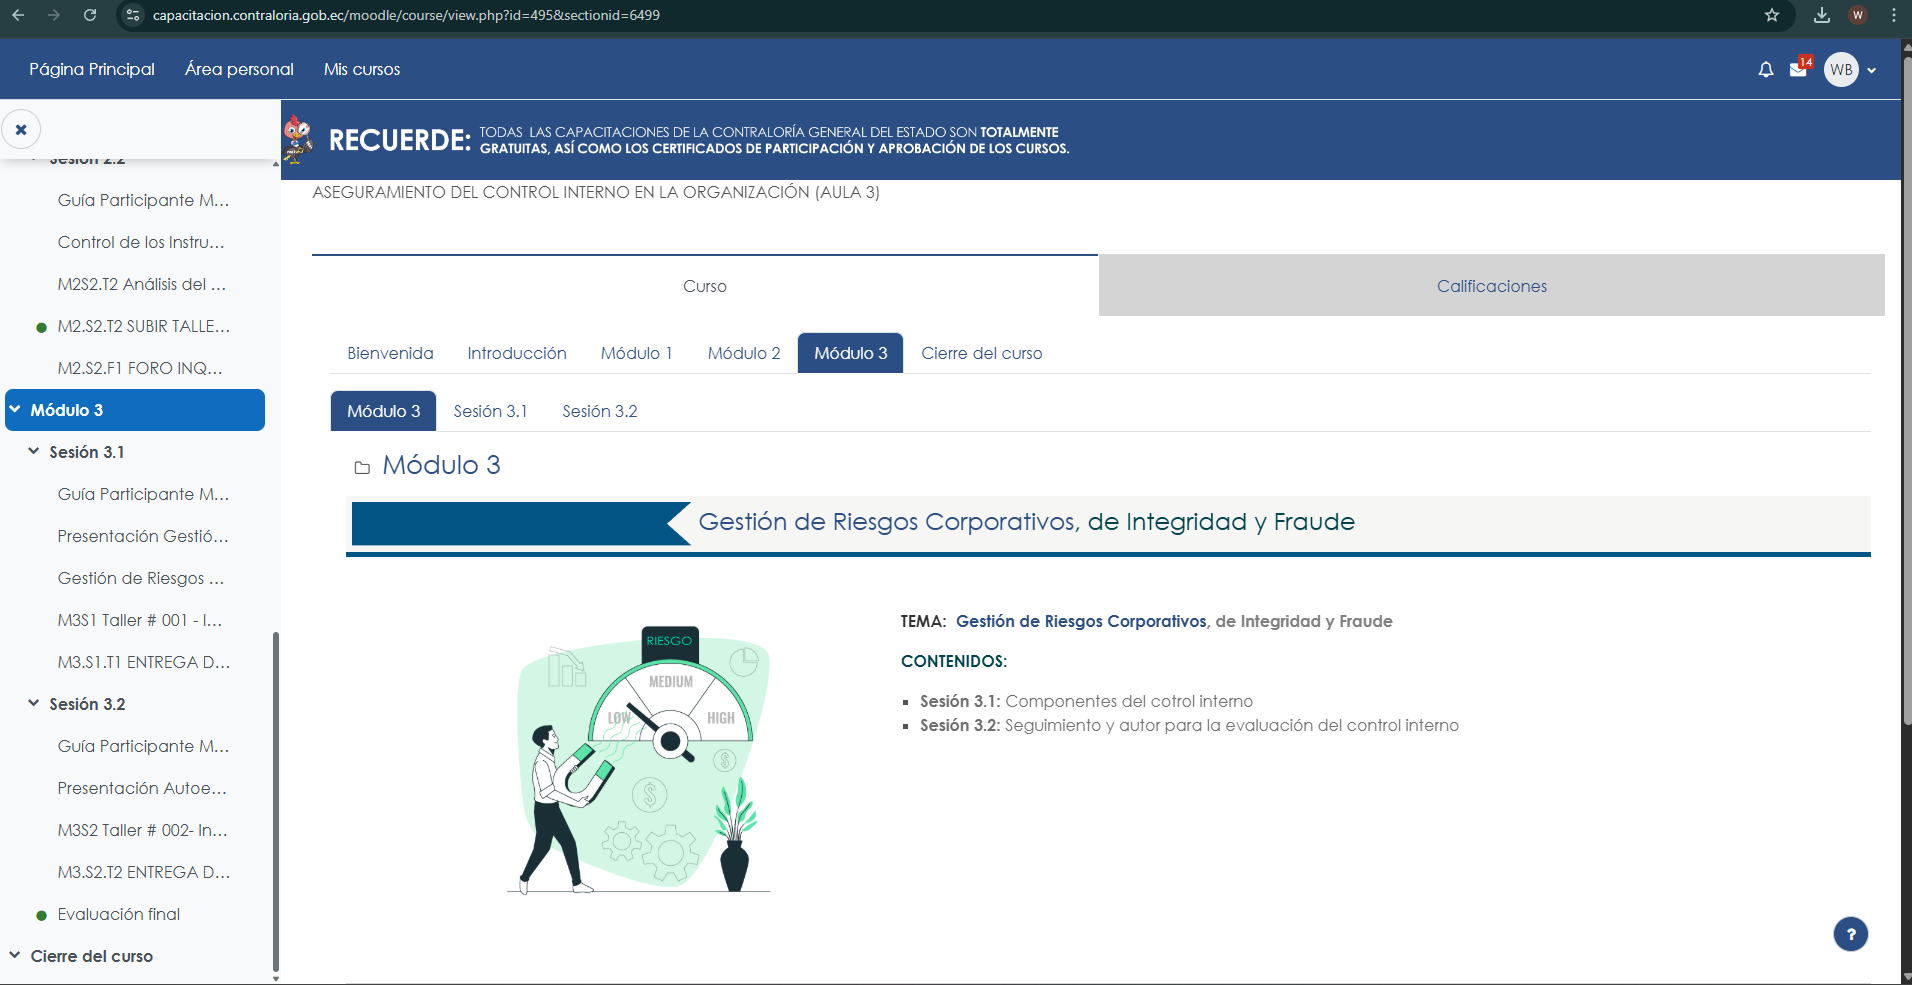Viewport: 1912px width, 985px height.
Task: Close the course index sidebar
Action: coord(21,129)
